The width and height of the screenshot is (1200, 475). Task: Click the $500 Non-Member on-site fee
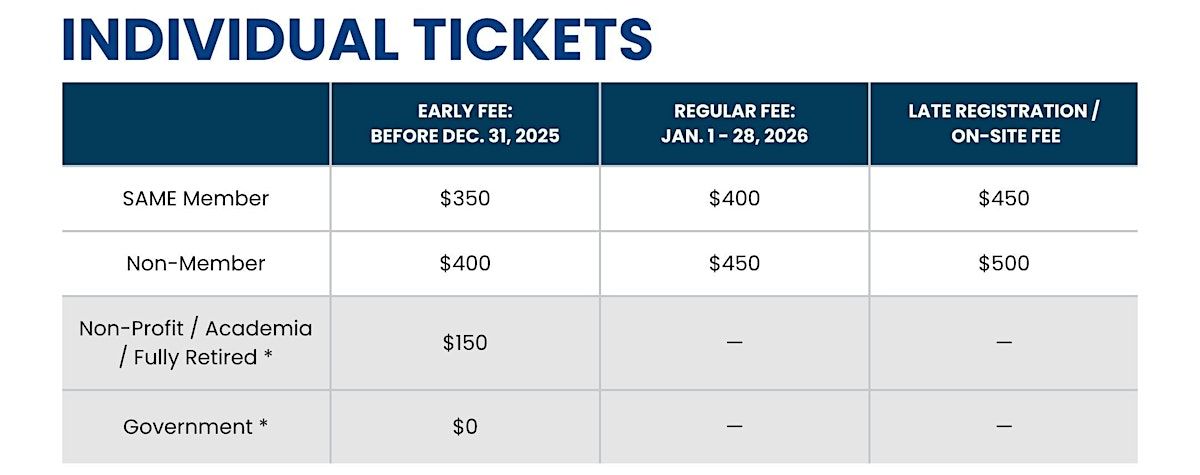(1003, 264)
